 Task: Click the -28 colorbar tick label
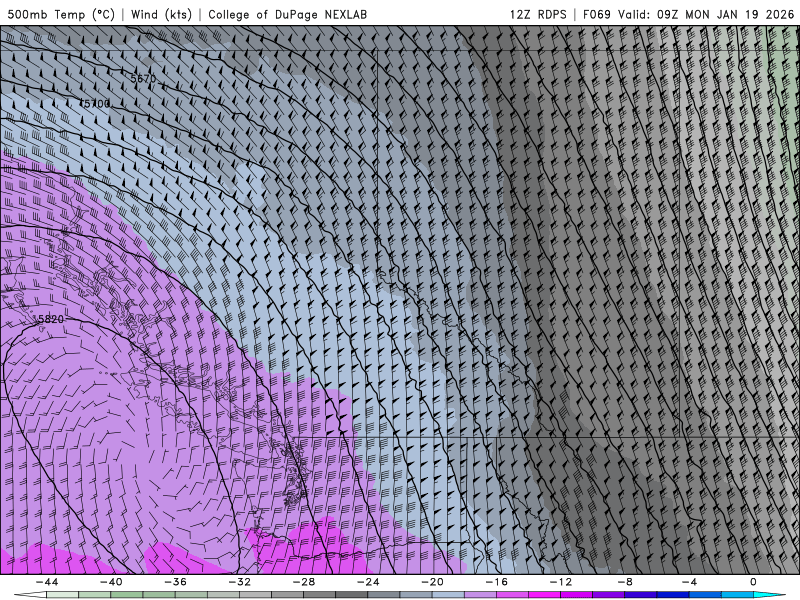click(304, 582)
